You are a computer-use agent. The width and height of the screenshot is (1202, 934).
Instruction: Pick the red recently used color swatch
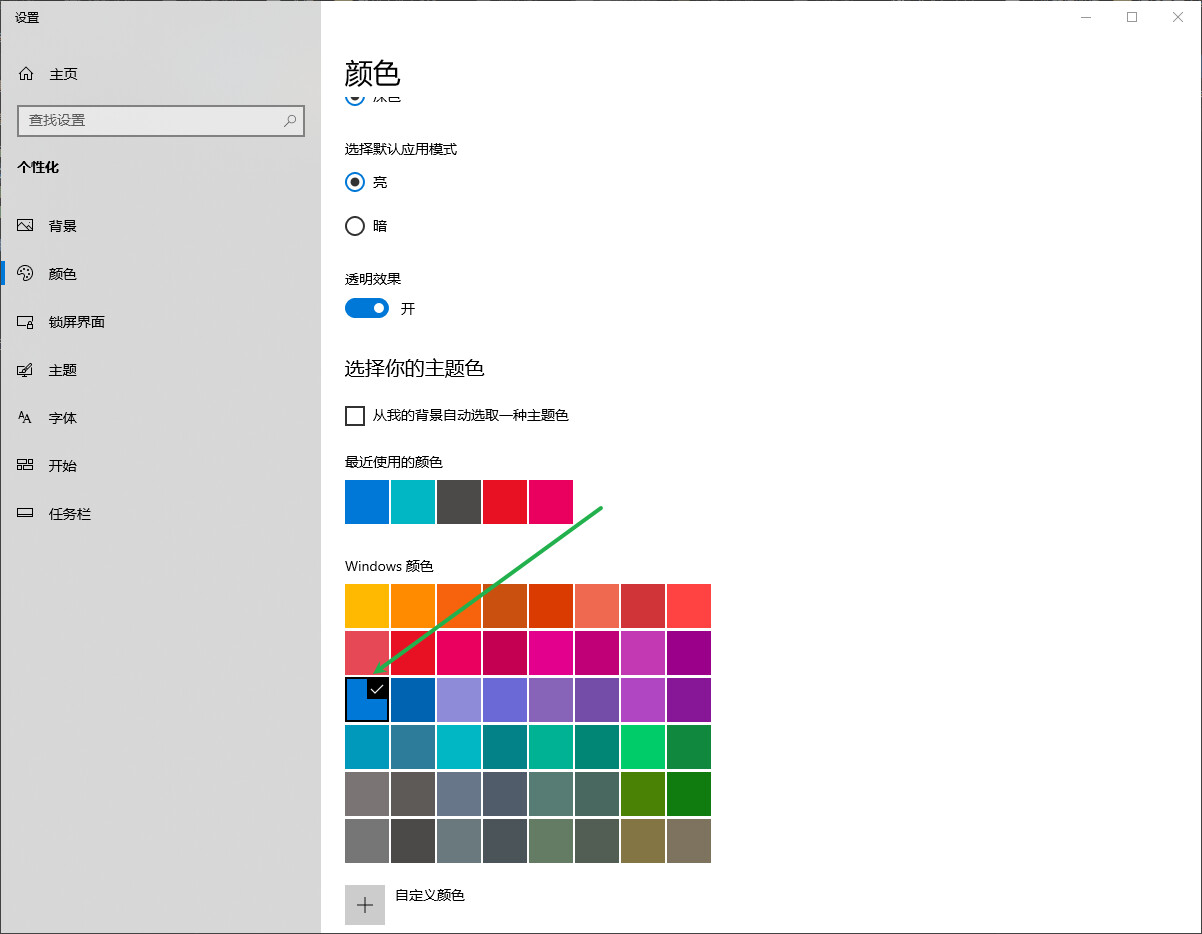[x=505, y=502]
